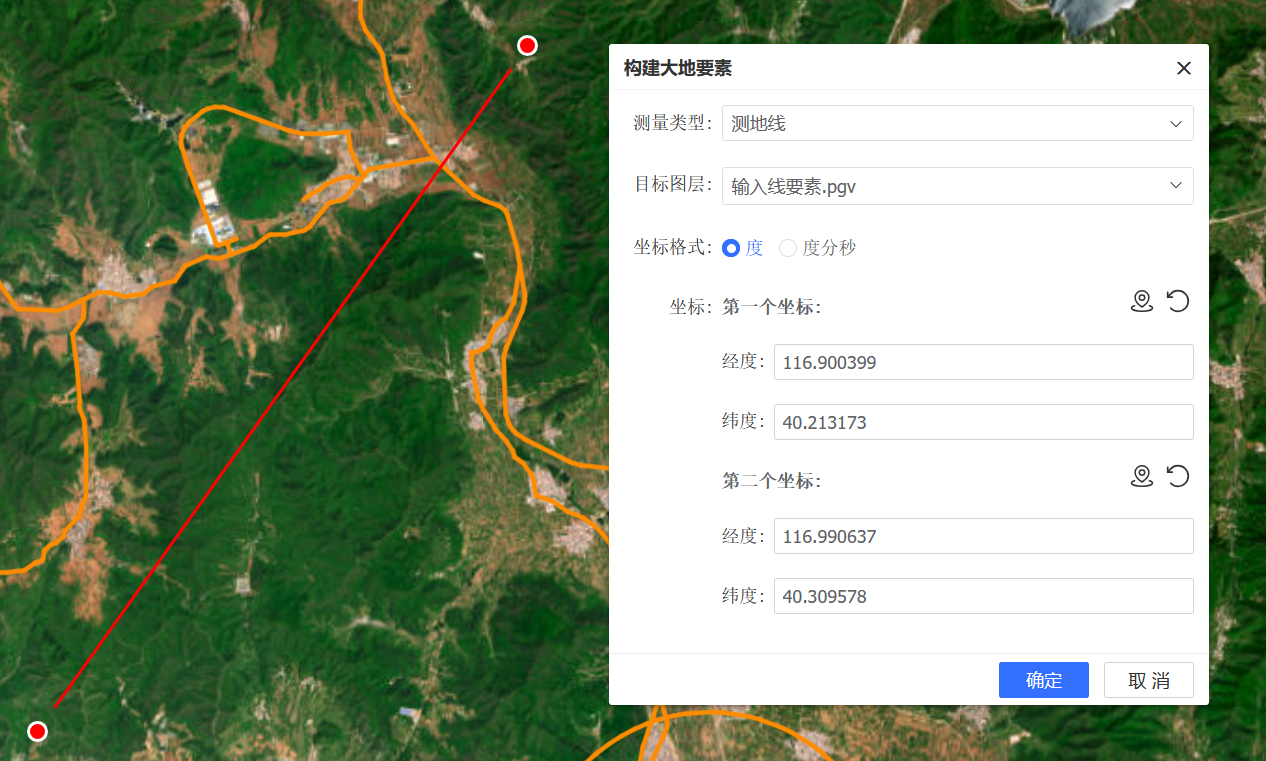Open the 测量类型 dropdown showing 测地线
The width and height of the screenshot is (1266, 761).
(x=957, y=123)
